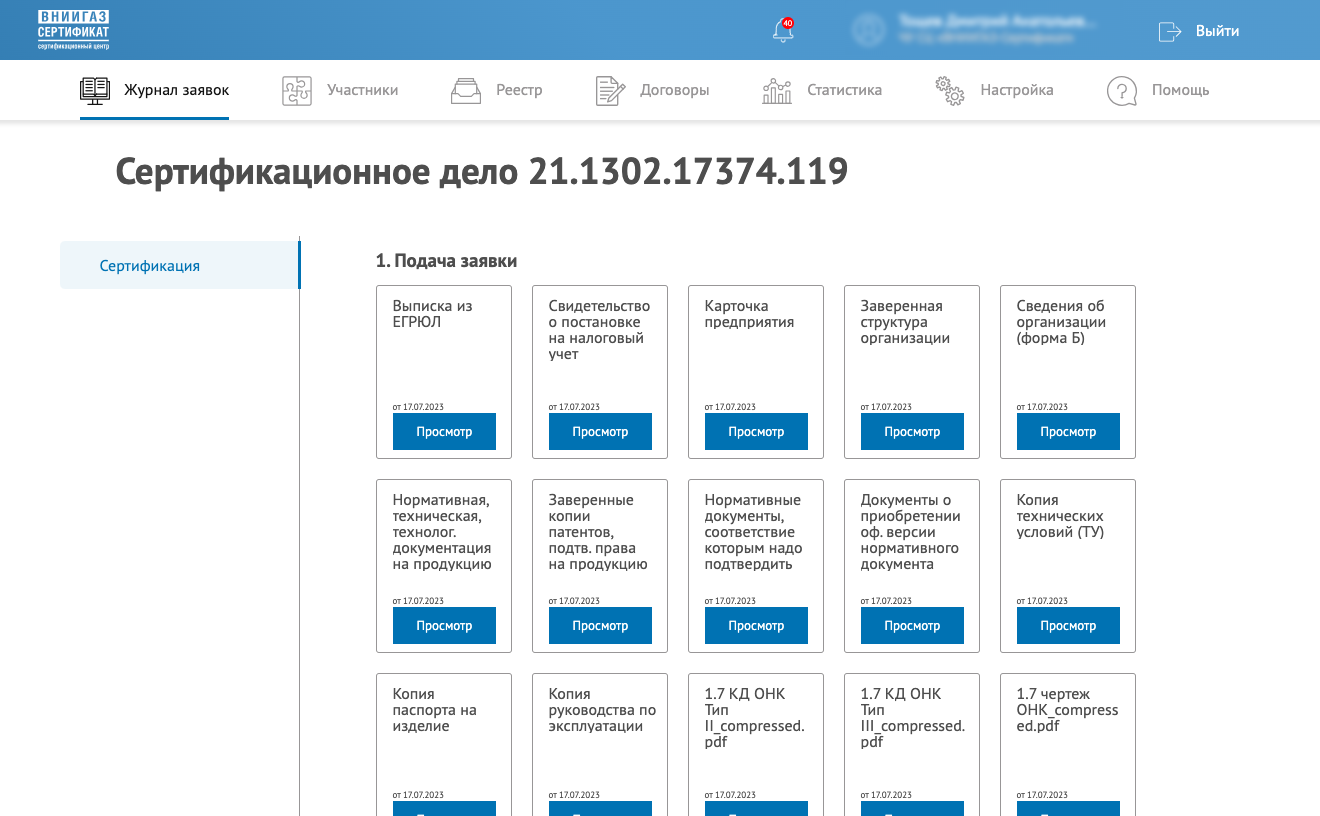Click the Статистика chart icon
Viewport: 1320px width, 816px height.
(777, 90)
